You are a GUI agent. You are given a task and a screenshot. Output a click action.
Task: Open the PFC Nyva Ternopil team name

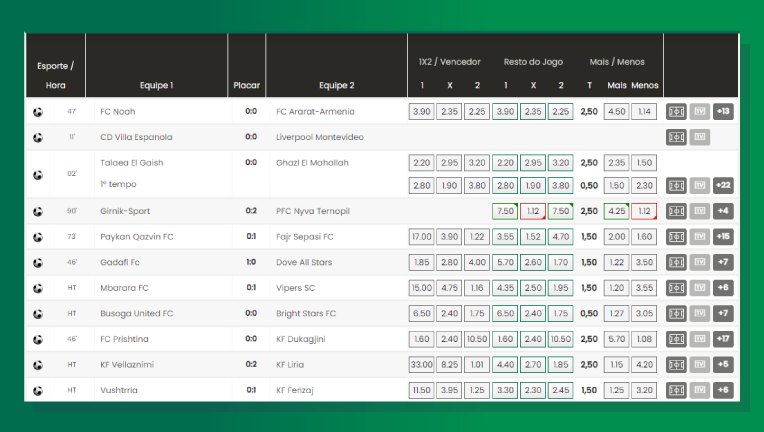[x=313, y=211]
